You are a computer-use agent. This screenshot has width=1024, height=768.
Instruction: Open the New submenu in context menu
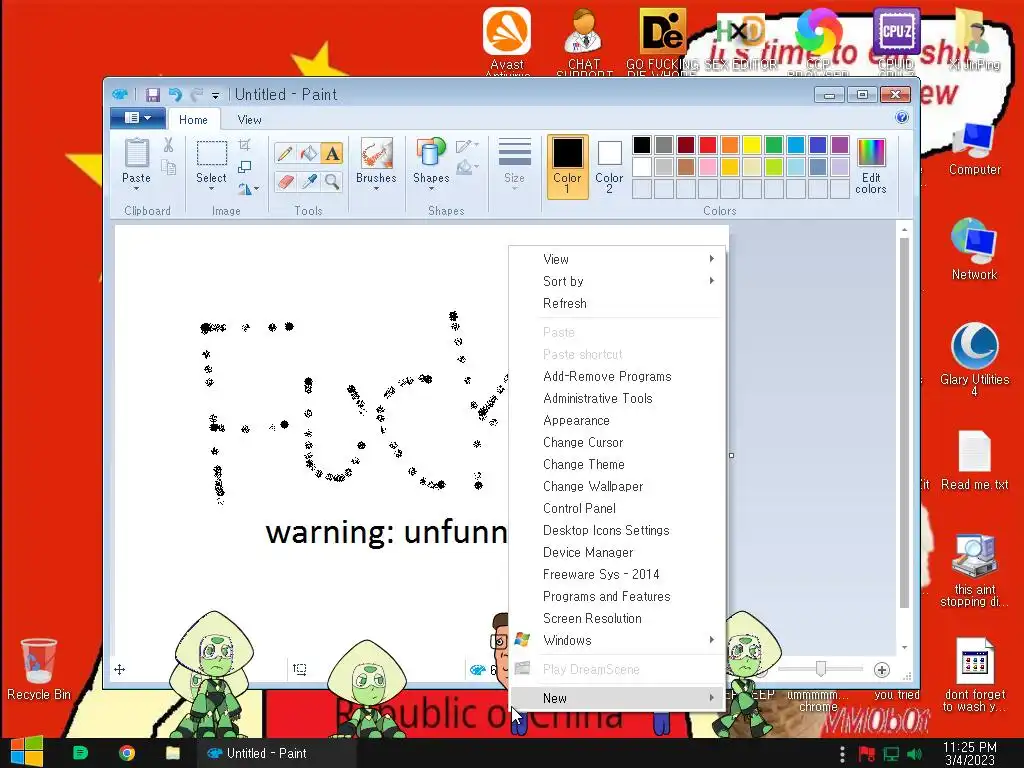pyautogui.click(x=617, y=698)
